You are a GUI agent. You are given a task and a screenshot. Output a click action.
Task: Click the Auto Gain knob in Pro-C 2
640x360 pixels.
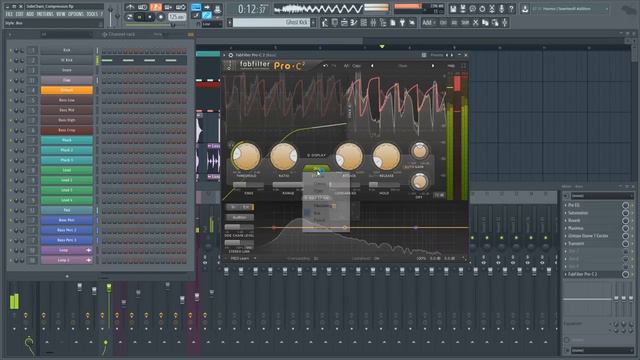point(419,151)
